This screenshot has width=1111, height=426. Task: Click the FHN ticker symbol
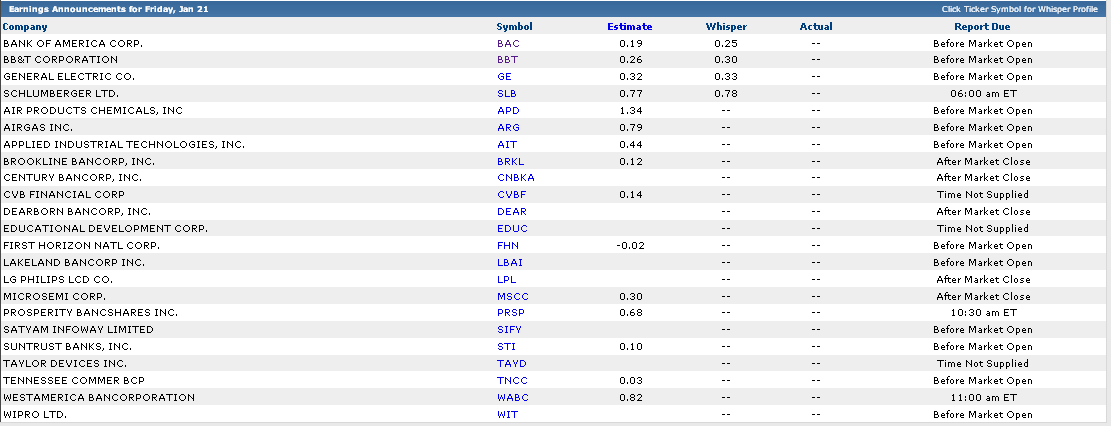point(508,246)
